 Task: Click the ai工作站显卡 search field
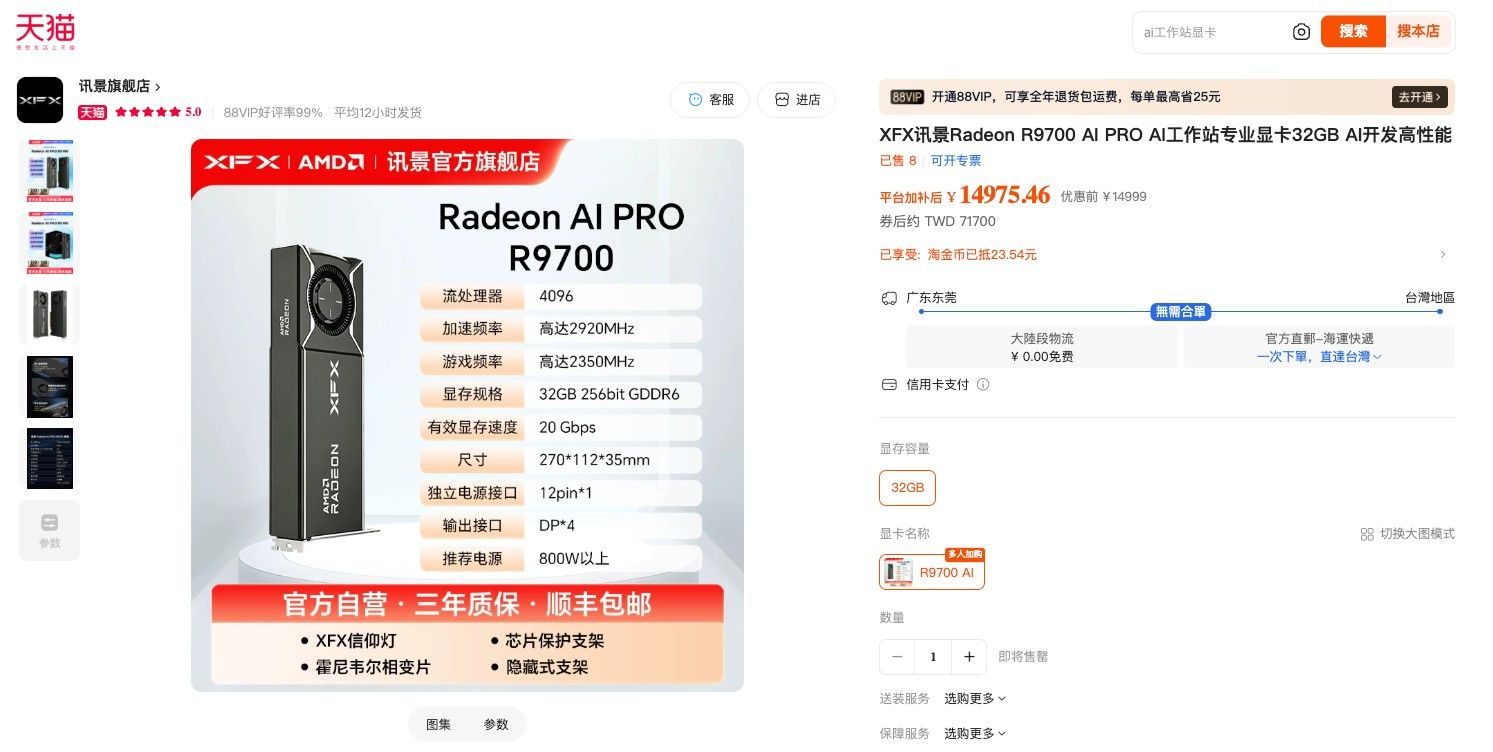click(1210, 32)
